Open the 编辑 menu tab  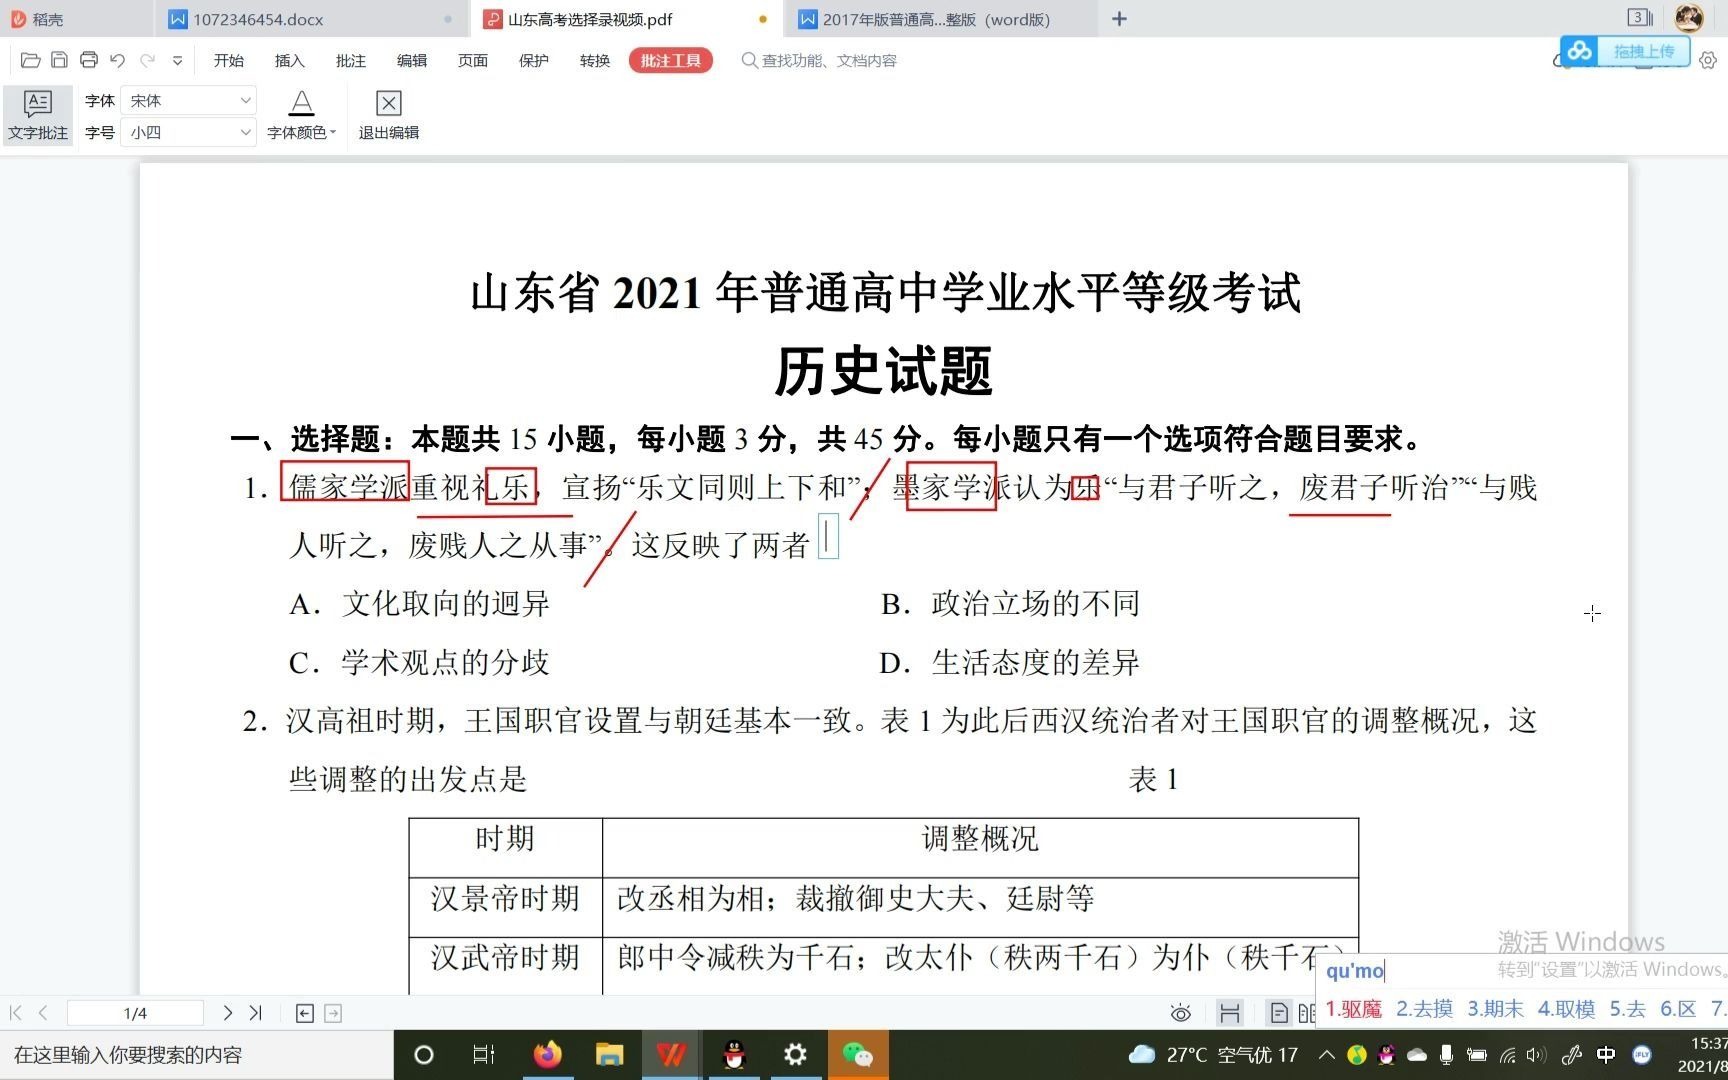[411, 61]
